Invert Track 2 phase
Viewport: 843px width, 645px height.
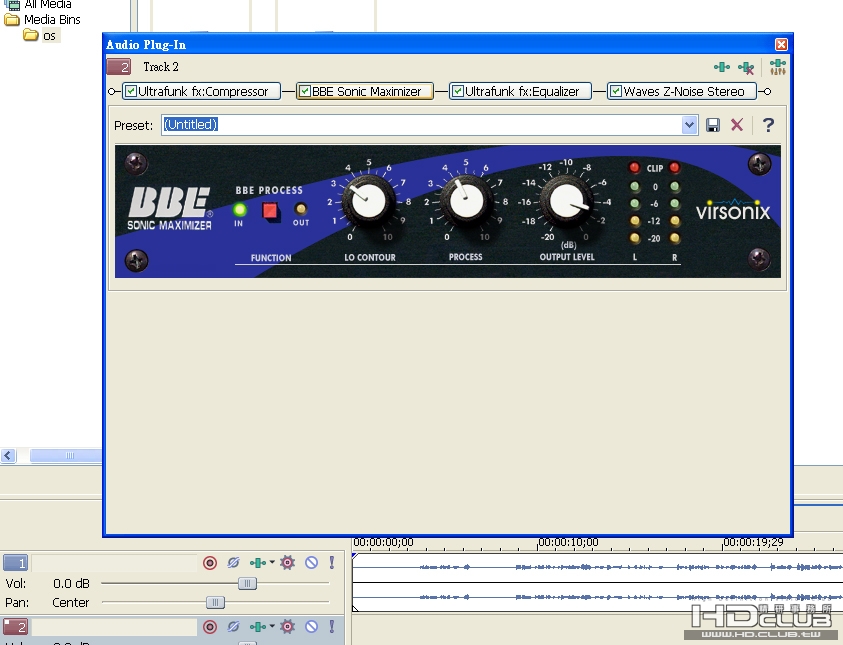[x=233, y=627]
